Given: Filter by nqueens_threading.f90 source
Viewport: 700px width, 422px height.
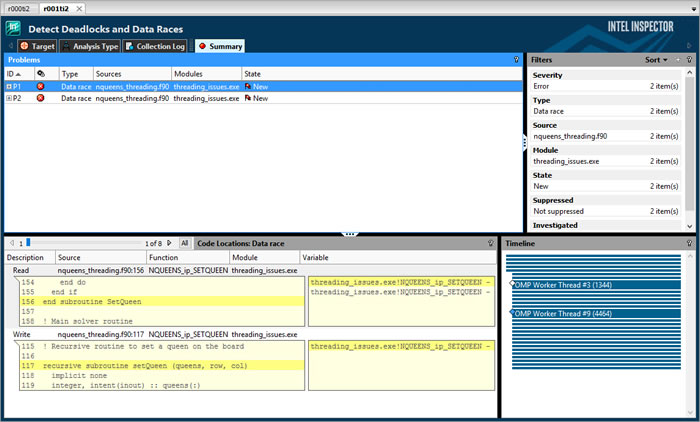Looking at the screenshot, I should 570,136.
